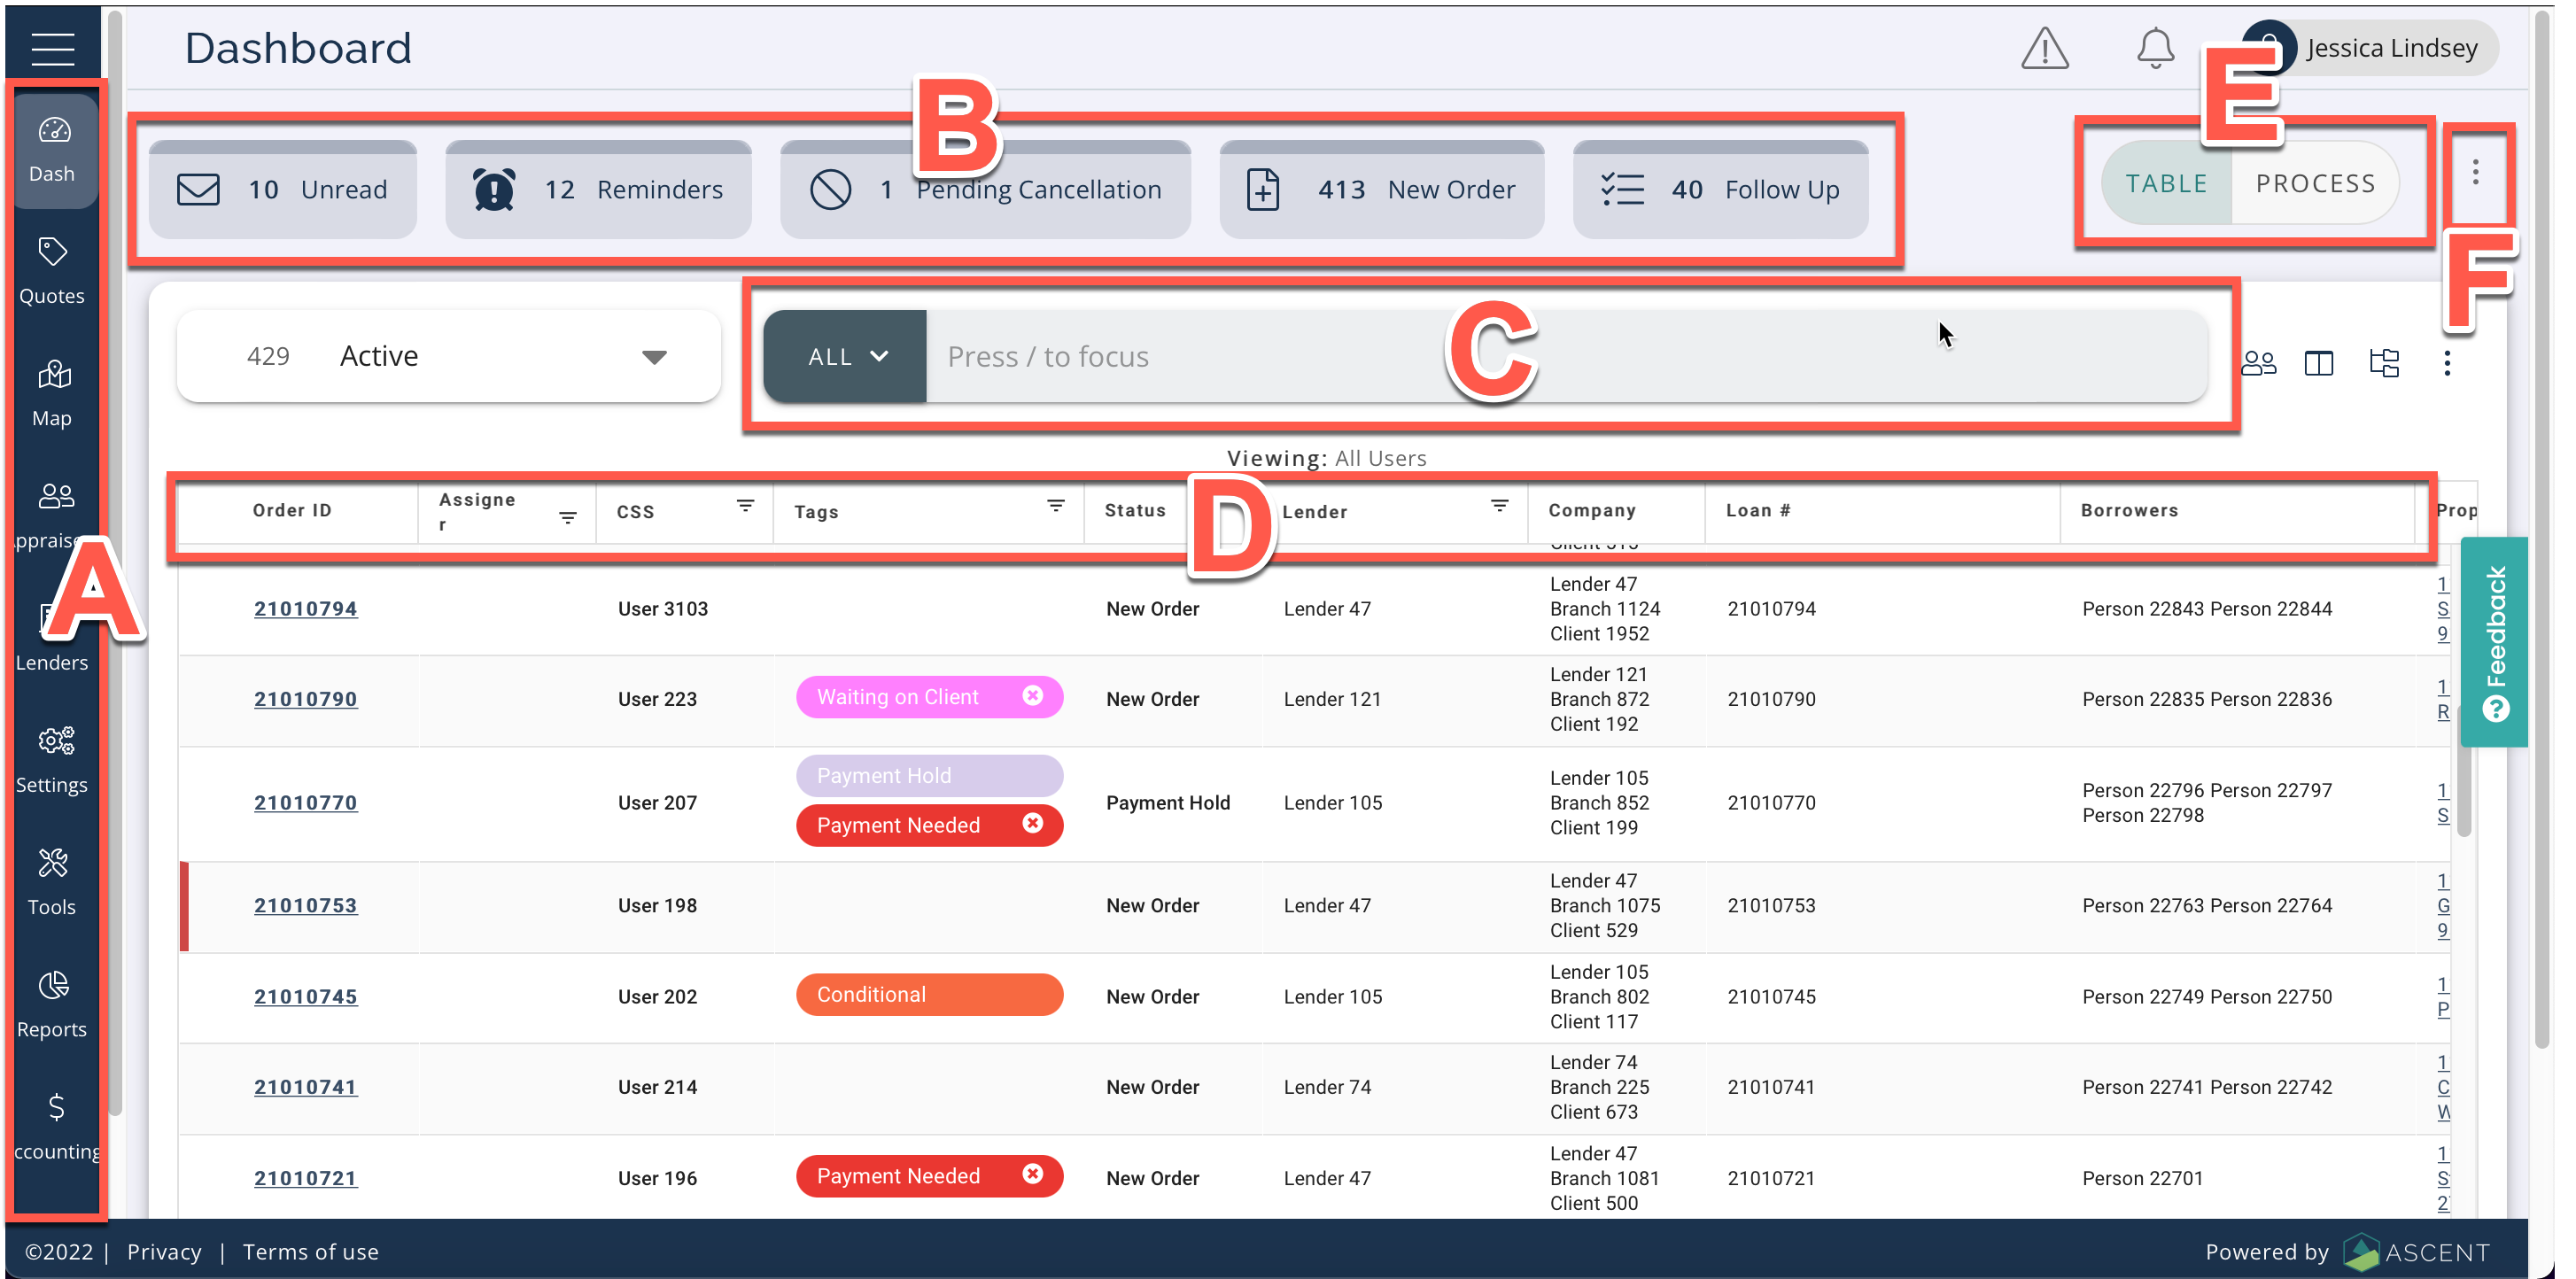
Task: Open the hamburger menu icon
Action: tap(52, 47)
